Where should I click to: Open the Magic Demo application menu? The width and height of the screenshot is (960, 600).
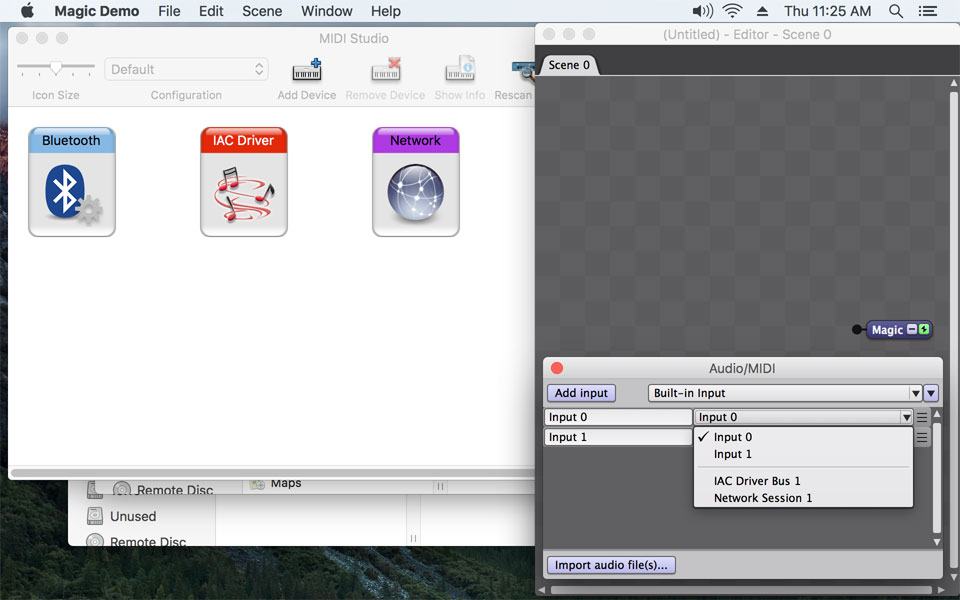pyautogui.click(x=97, y=11)
